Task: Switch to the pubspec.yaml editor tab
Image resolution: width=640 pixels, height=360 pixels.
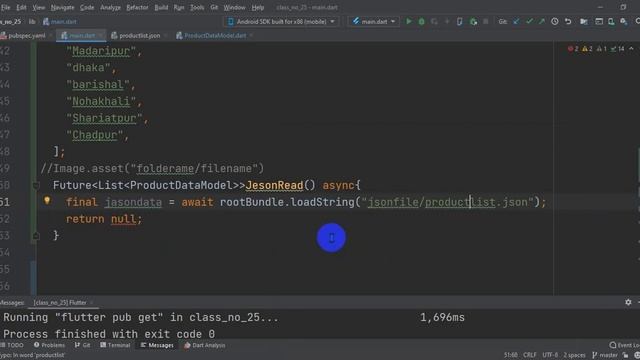Action: 26,36
